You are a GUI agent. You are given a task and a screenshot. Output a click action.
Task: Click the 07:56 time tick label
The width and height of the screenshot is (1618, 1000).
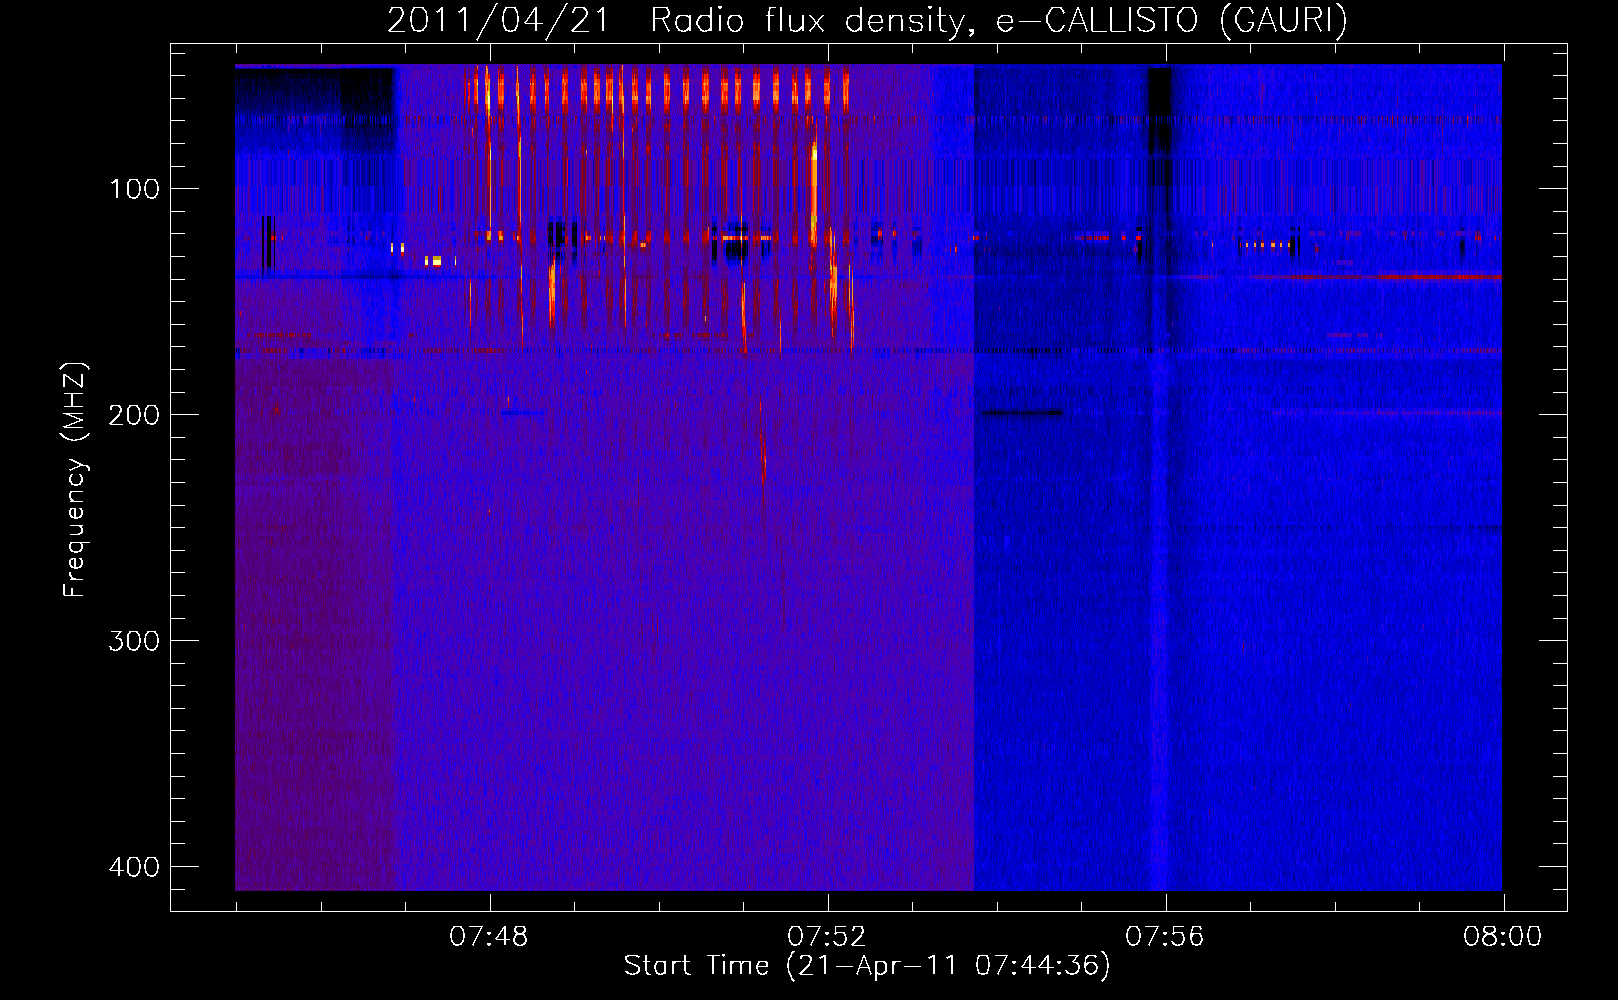tap(1165, 937)
